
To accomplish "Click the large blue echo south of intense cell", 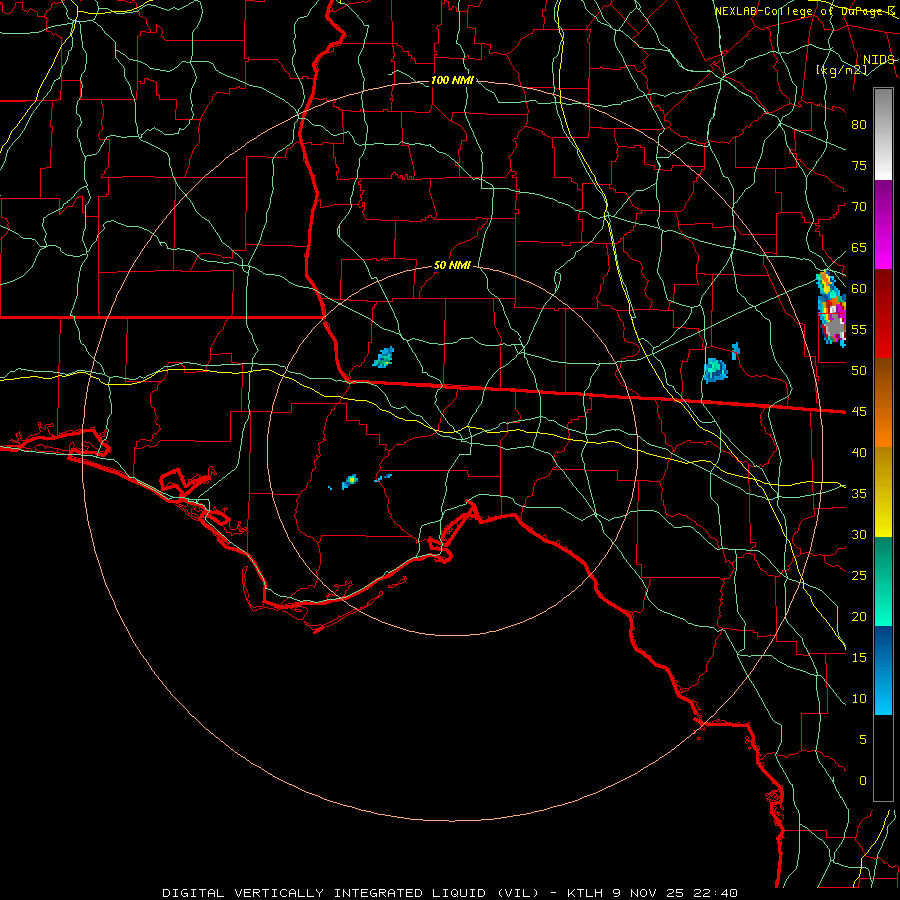I will 715,370.
